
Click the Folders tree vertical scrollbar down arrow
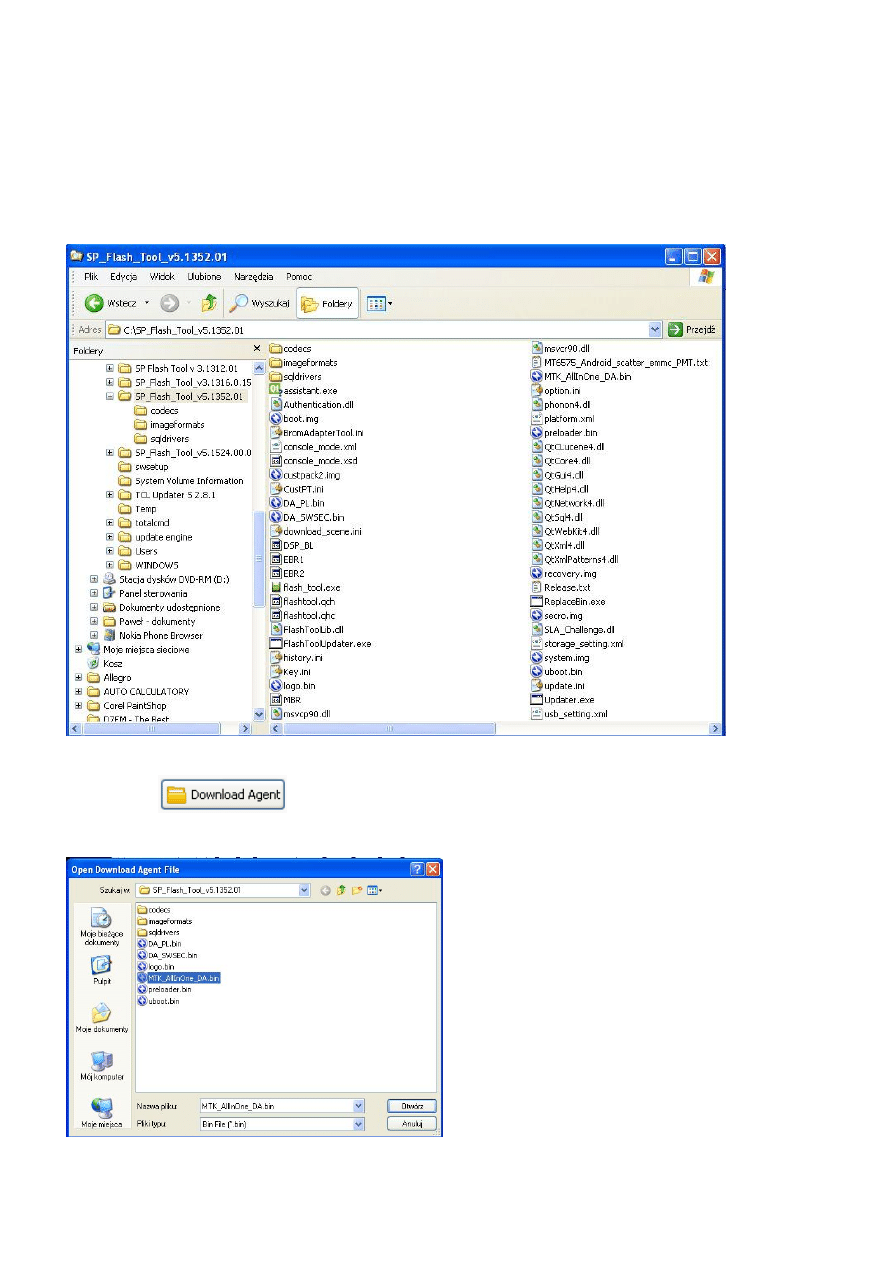[259, 714]
